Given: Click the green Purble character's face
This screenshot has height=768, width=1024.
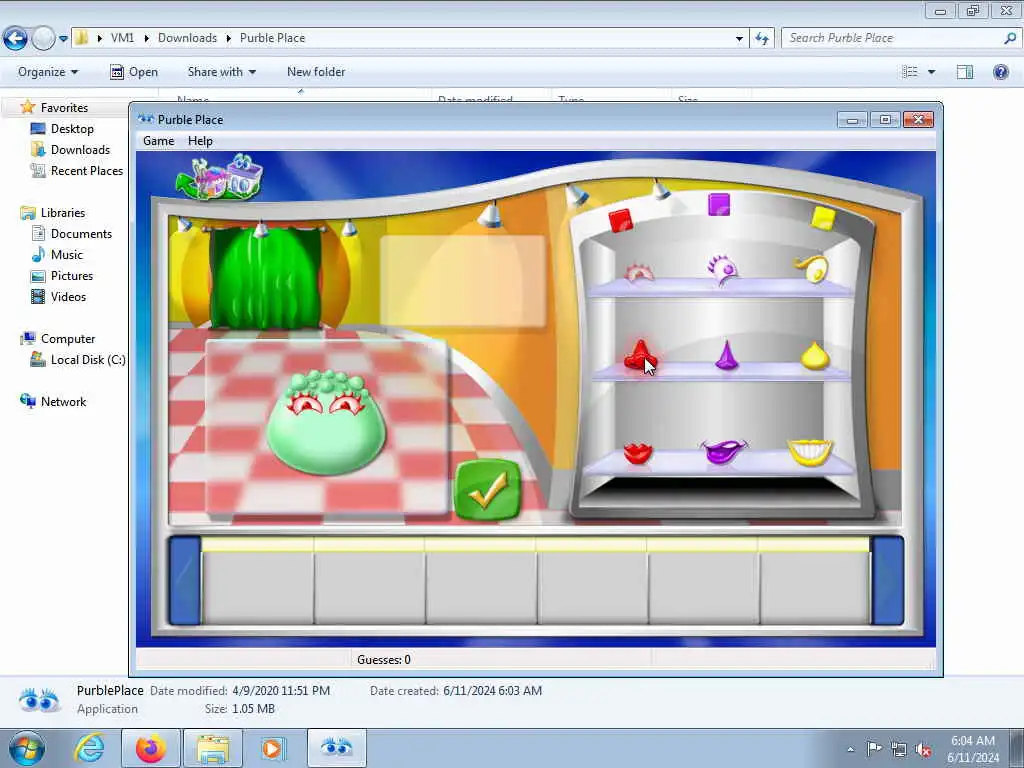Looking at the screenshot, I should point(327,423).
